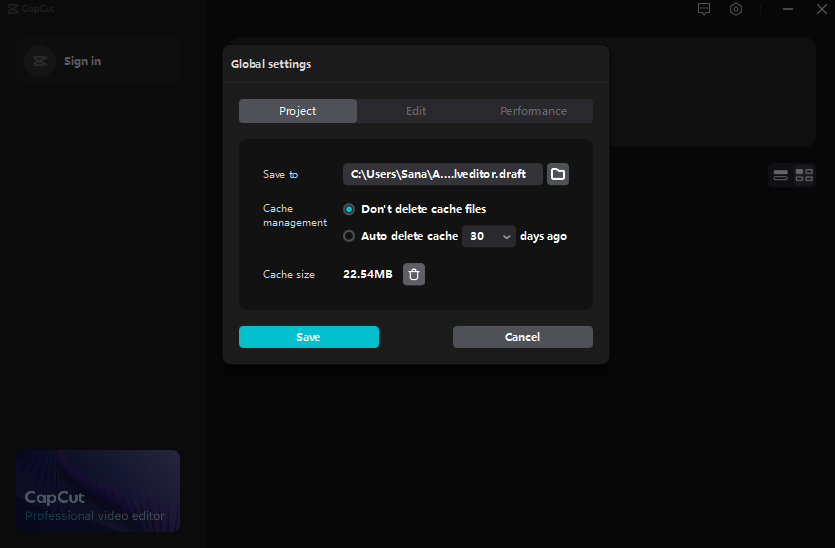The image size is (835, 548).
Task: Click the CapCut profile avatar icon
Action: [x=39, y=61]
